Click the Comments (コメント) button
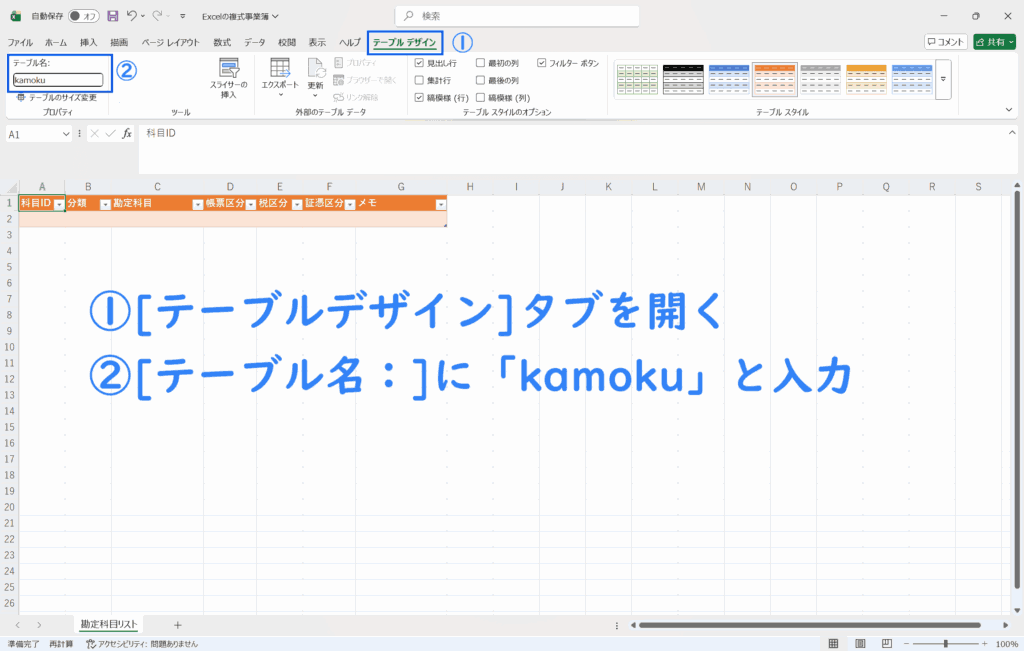Viewport: 1024px width, 651px height. pos(945,42)
